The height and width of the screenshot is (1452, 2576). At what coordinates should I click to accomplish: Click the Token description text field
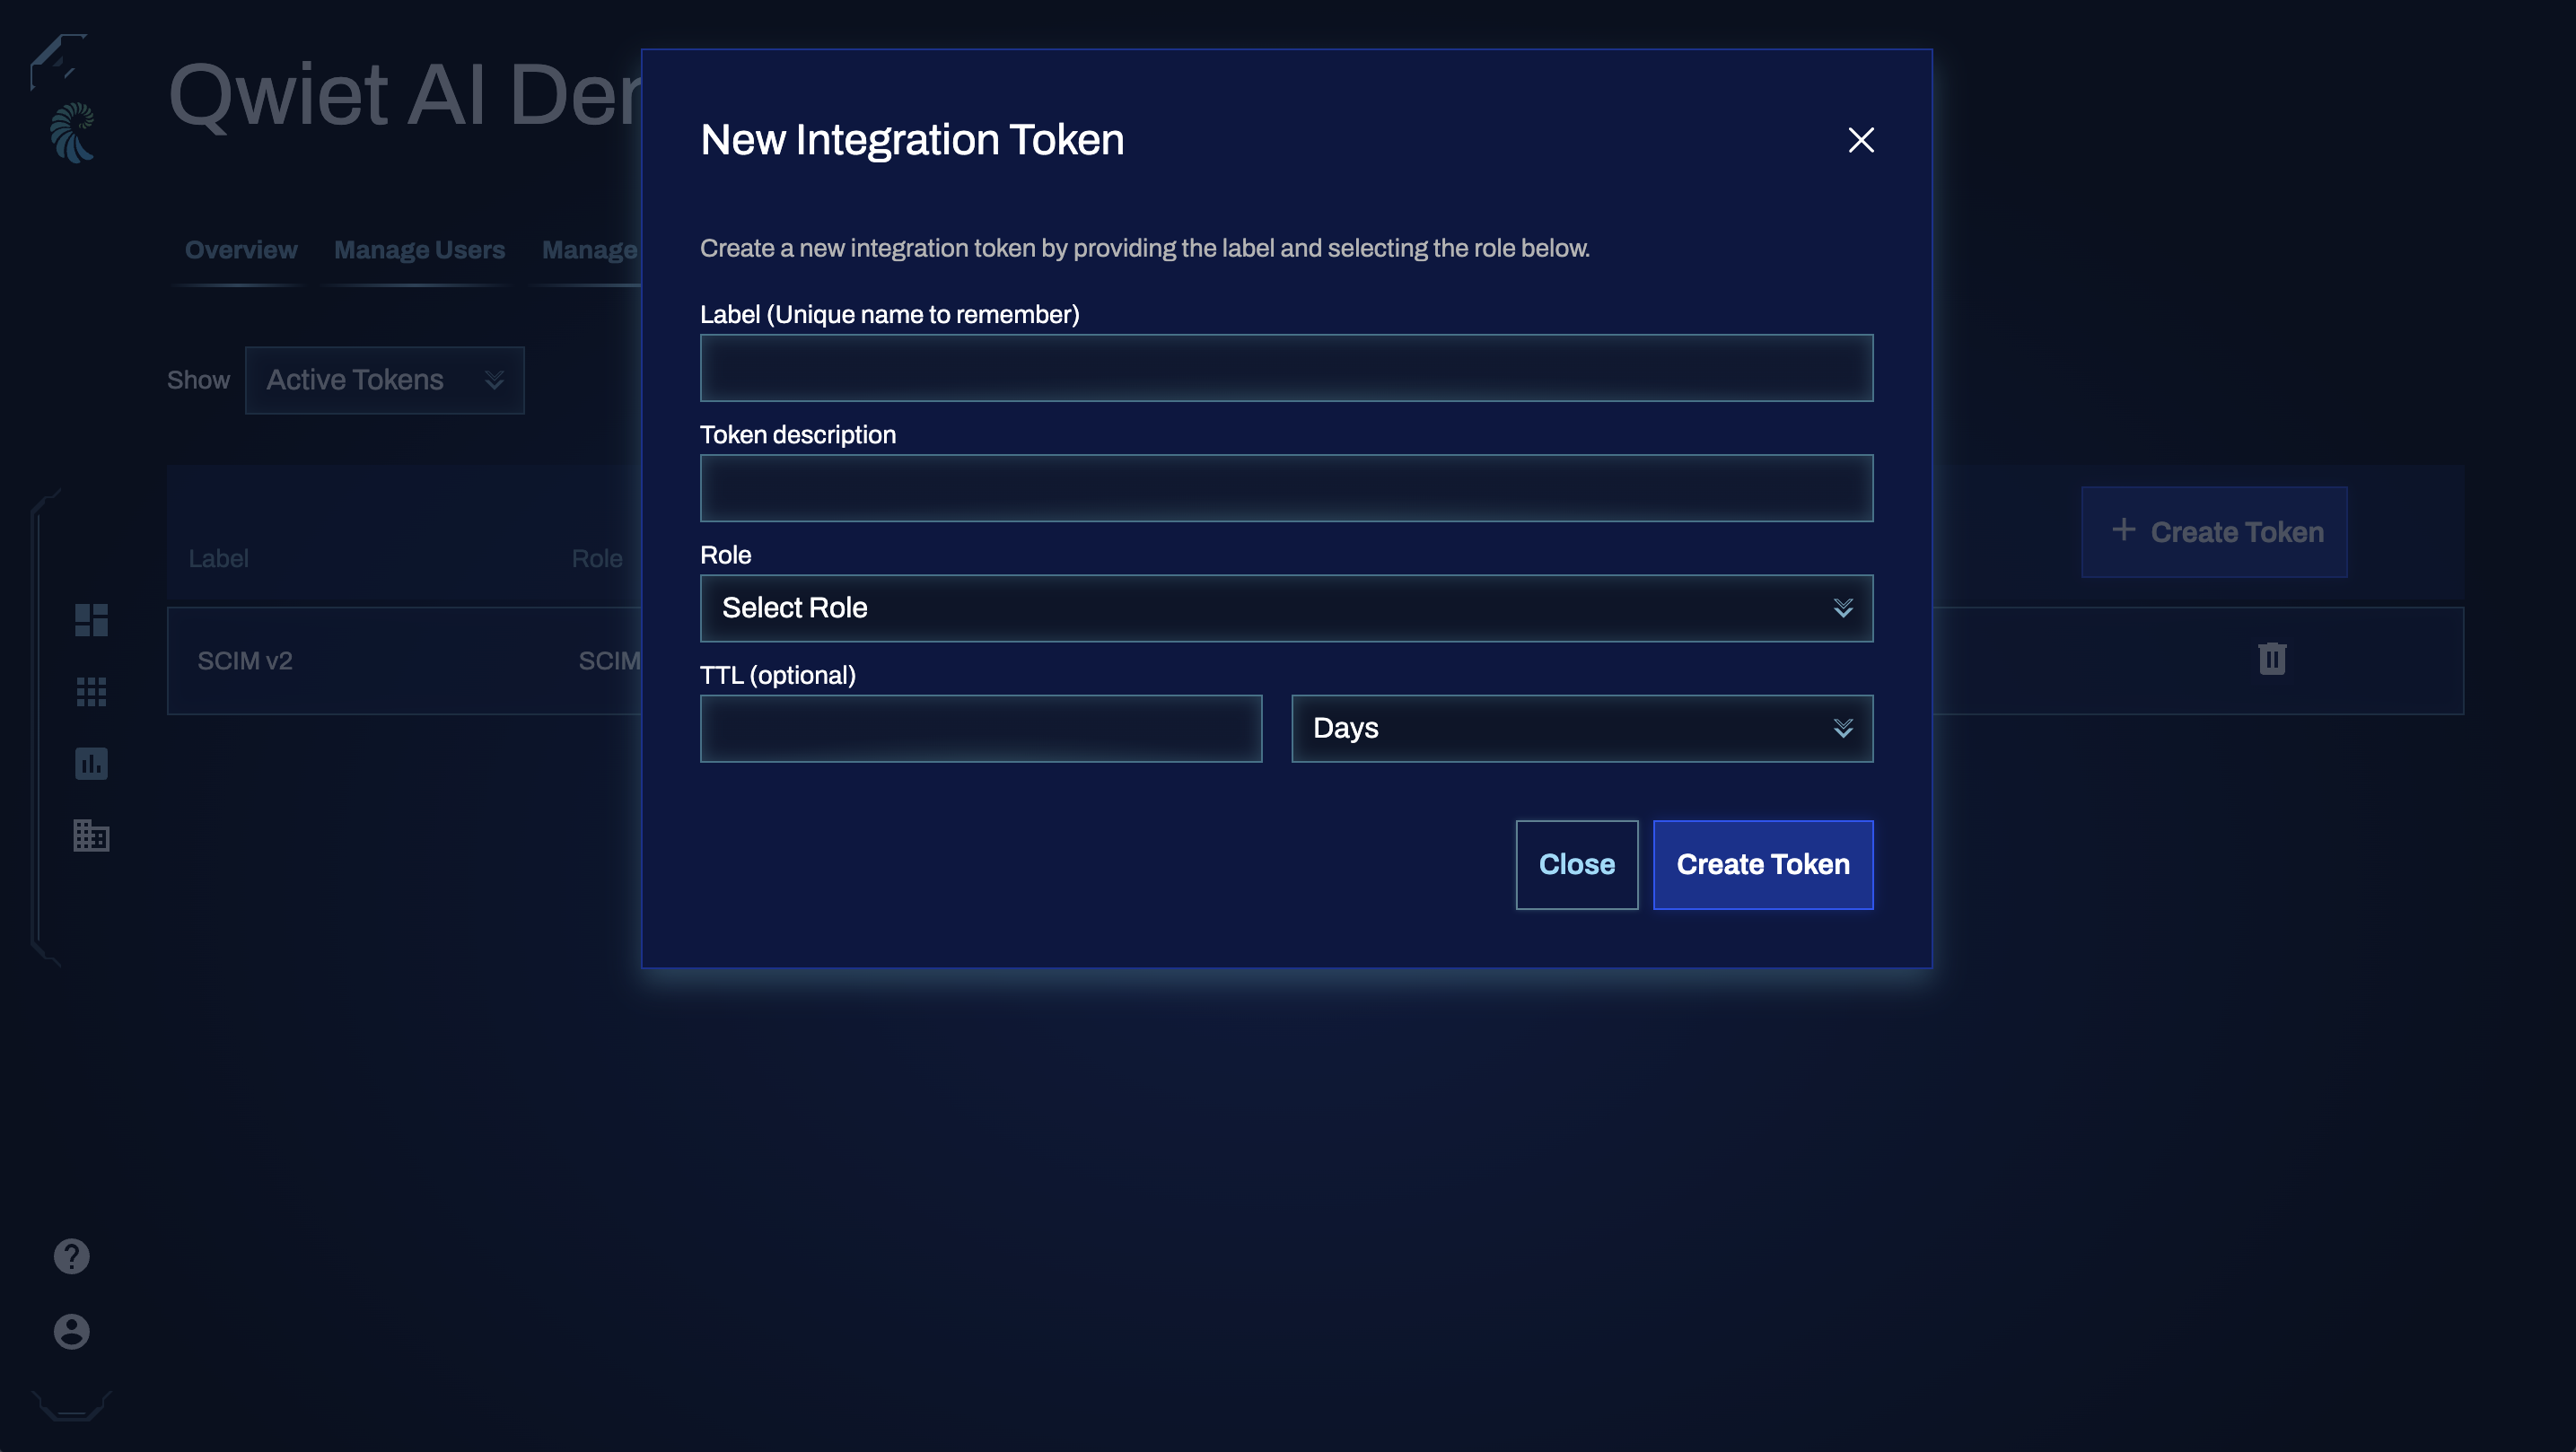point(1286,486)
